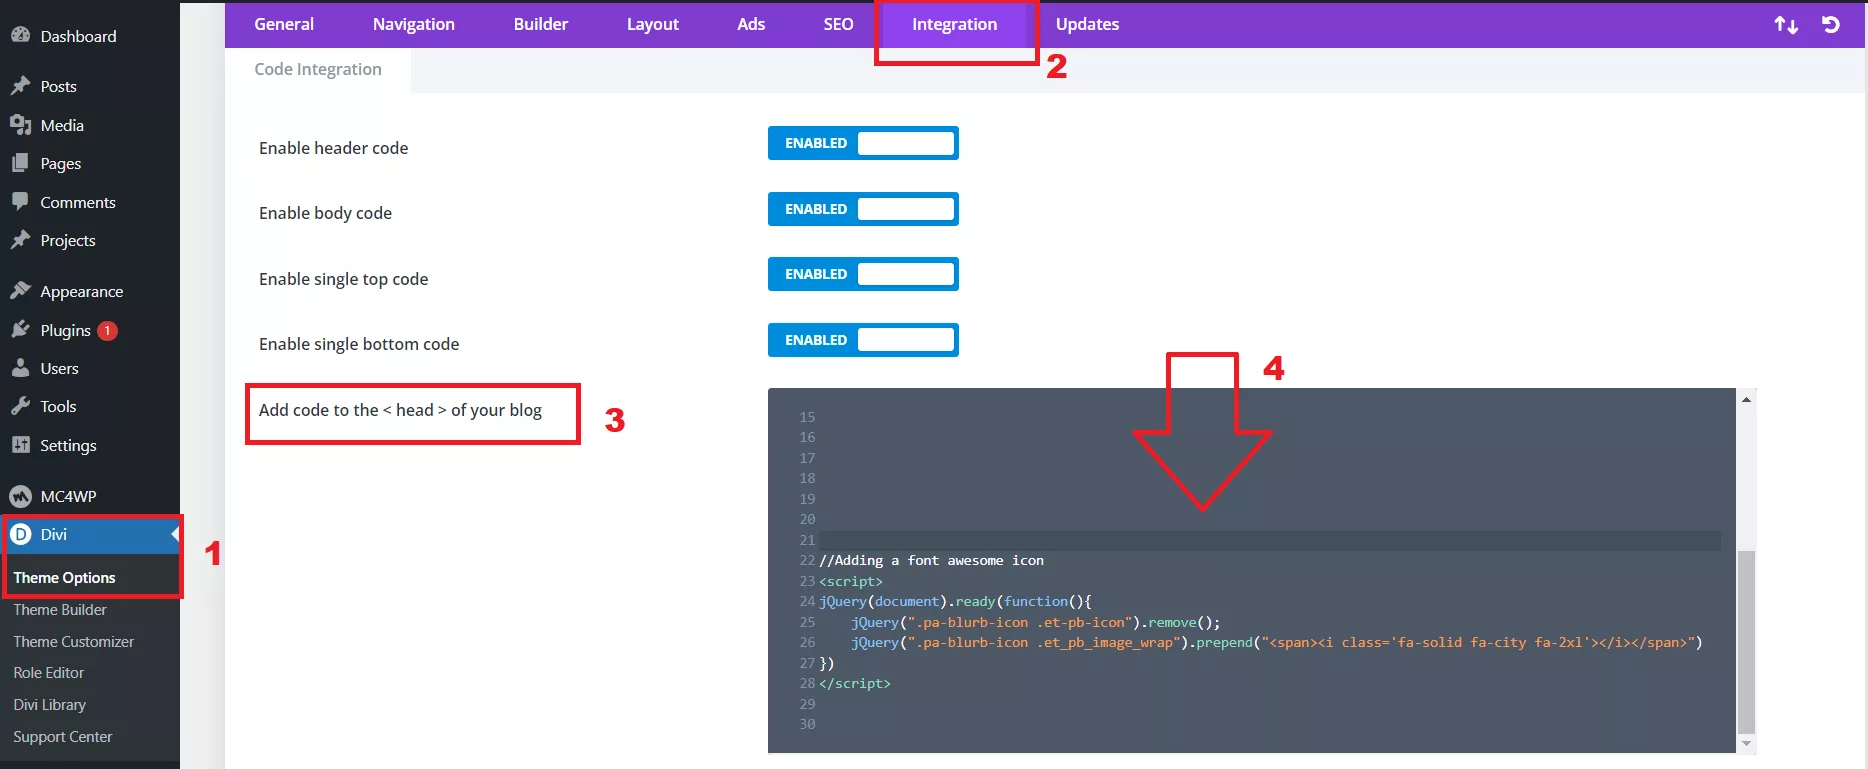Click the Comments bubble icon

point(20,201)
